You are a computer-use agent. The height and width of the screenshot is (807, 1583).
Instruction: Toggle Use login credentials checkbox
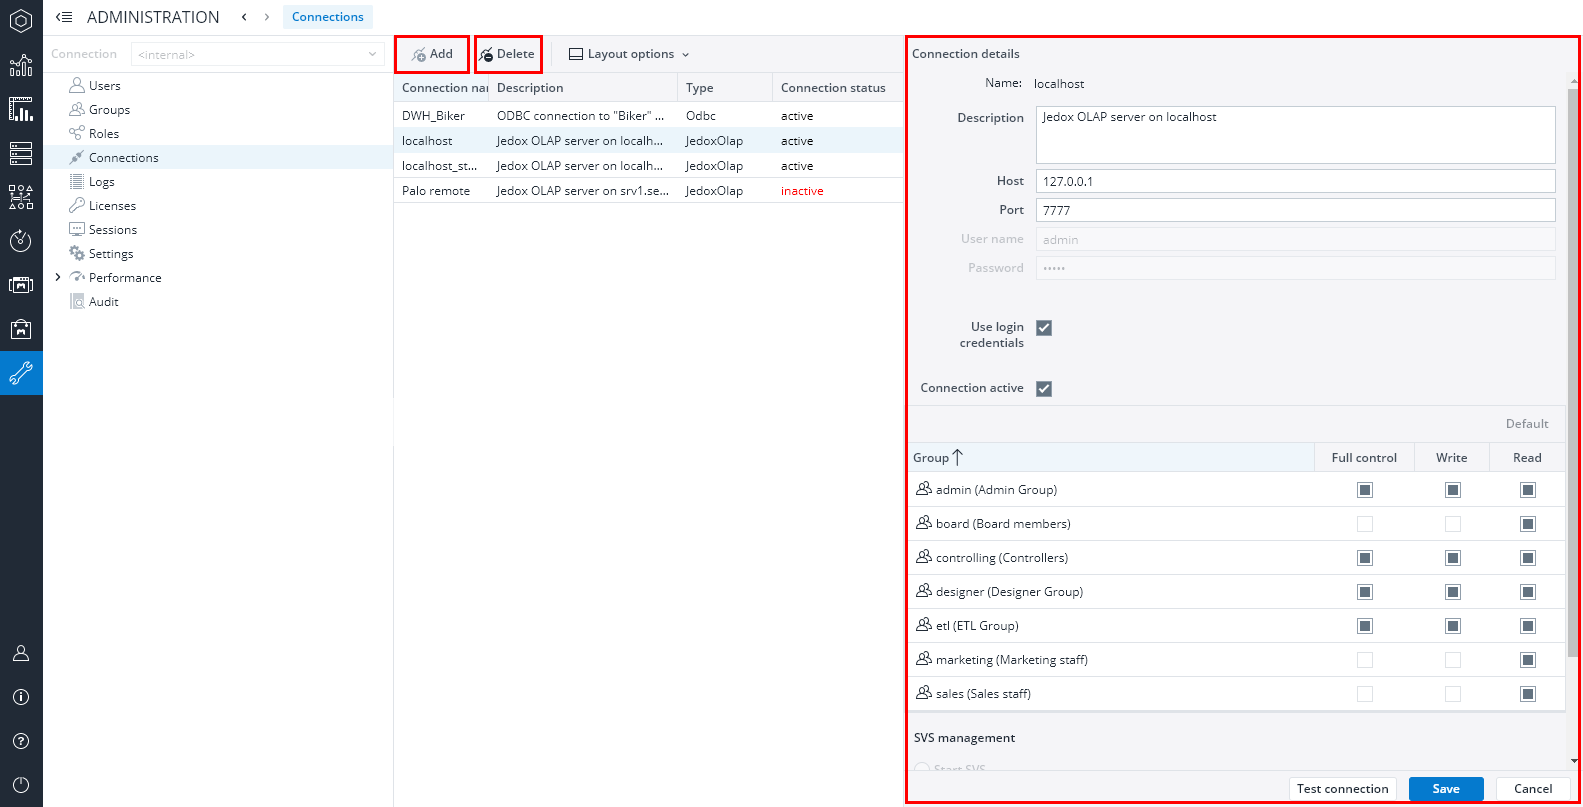click(x=1044, y=328)
